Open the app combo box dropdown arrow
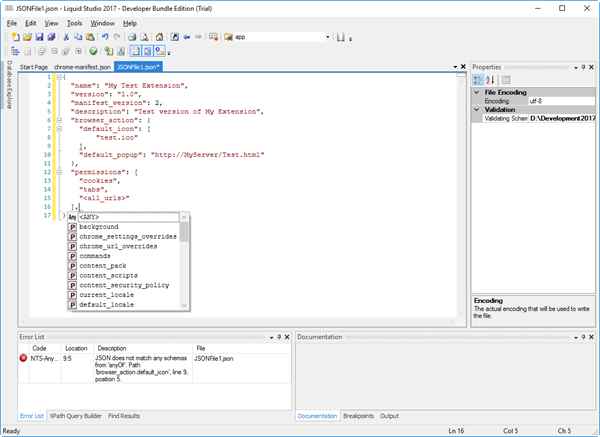Image resolution: width=600 pixels, height=437 pixels. point(328,37)
